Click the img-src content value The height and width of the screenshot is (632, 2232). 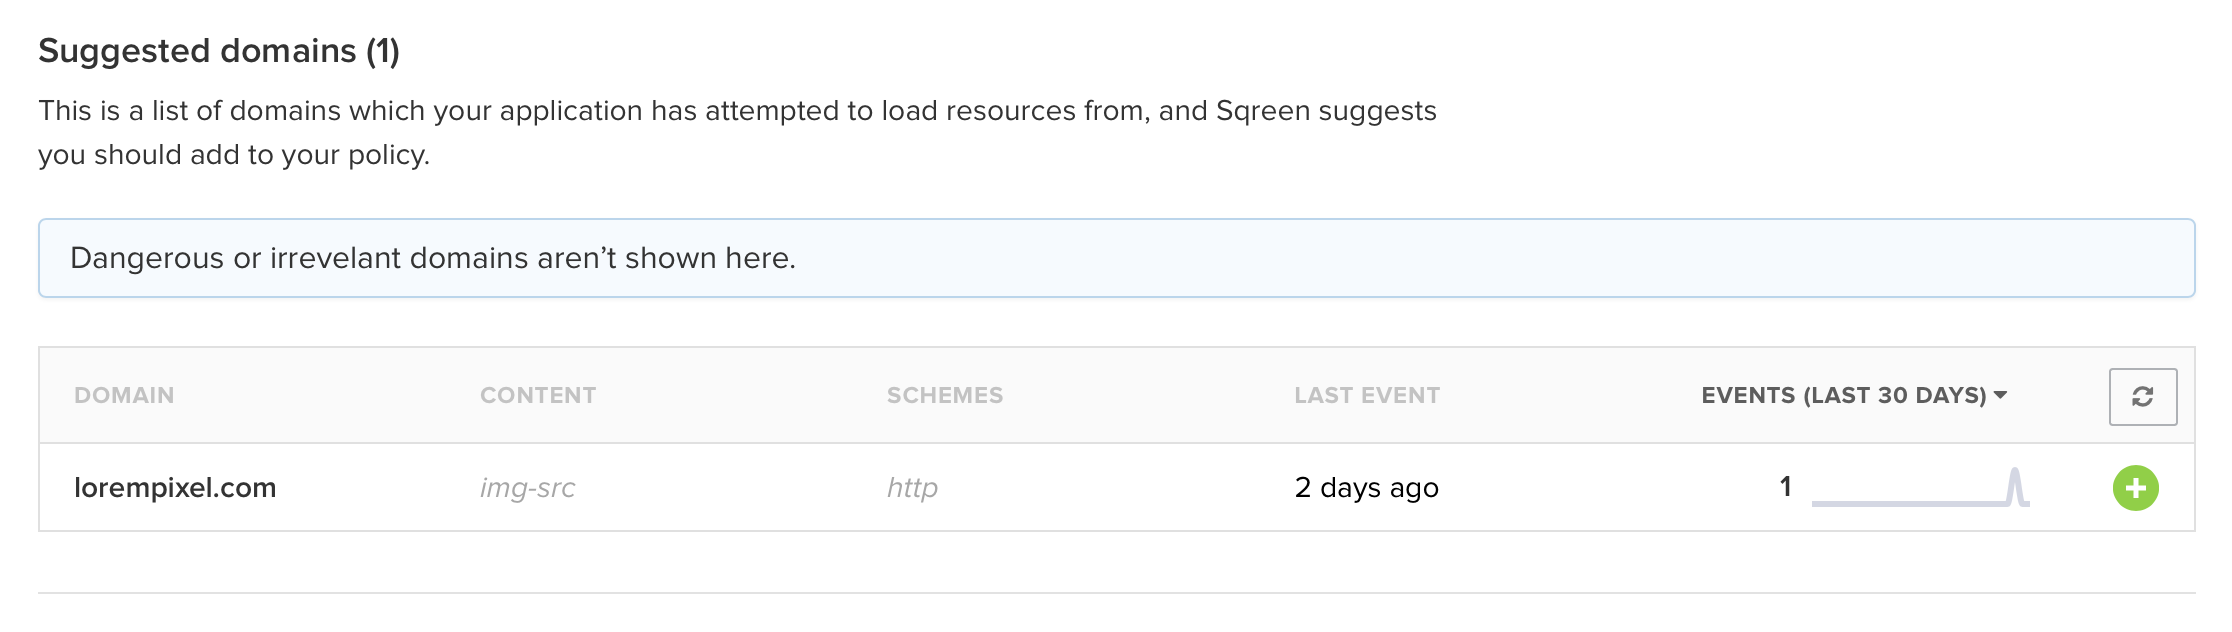(527, 488)
